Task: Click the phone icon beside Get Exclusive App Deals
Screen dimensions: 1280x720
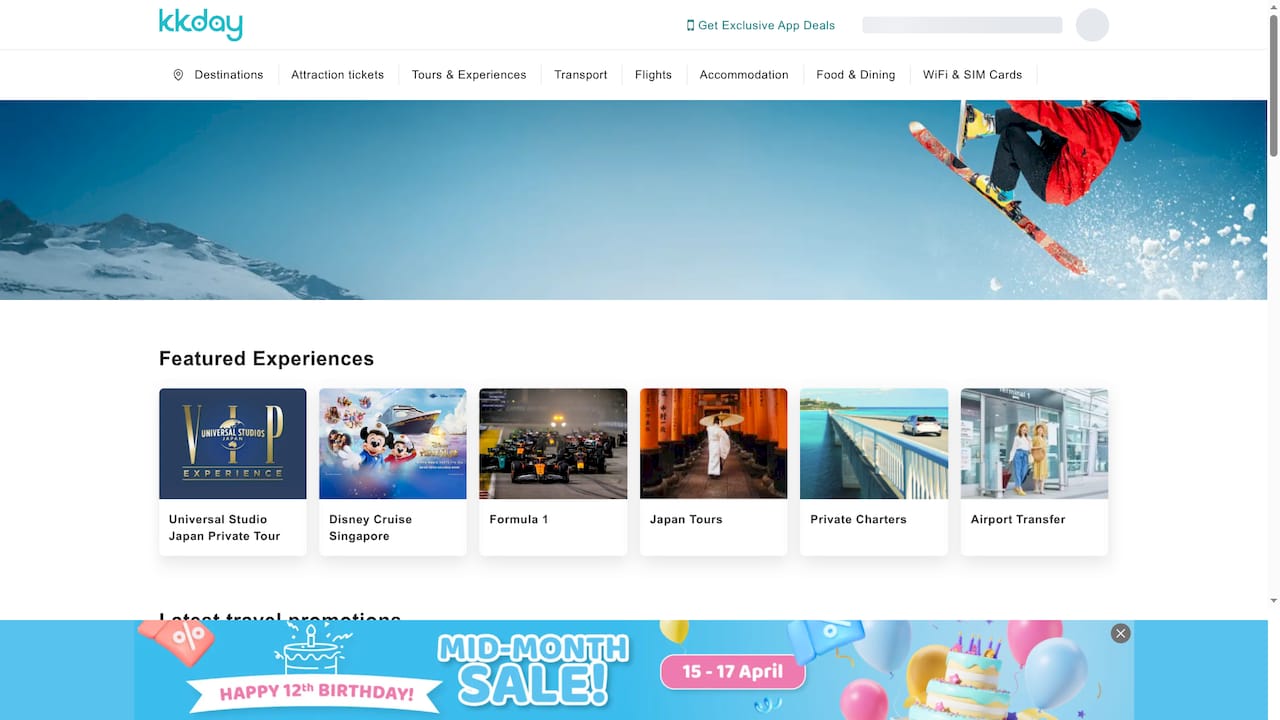Action: tap(690, 25)
